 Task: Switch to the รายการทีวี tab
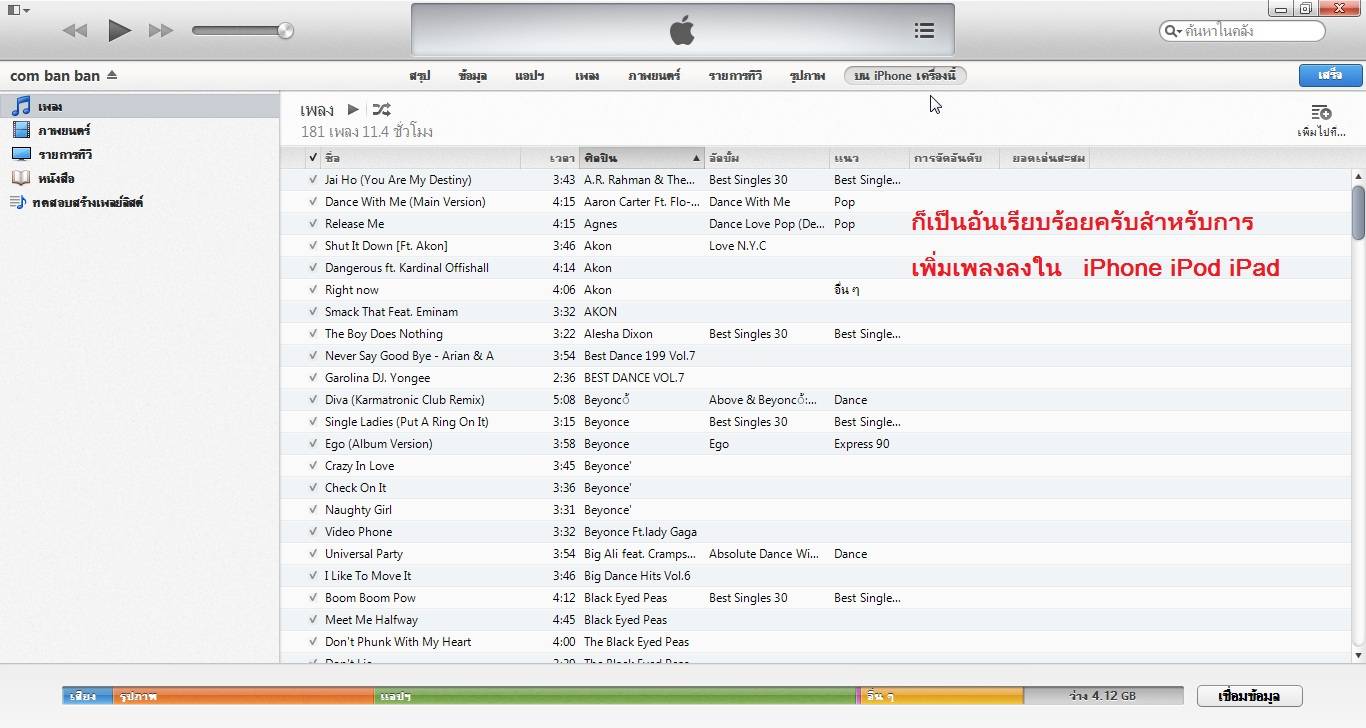tap(735, 76)
